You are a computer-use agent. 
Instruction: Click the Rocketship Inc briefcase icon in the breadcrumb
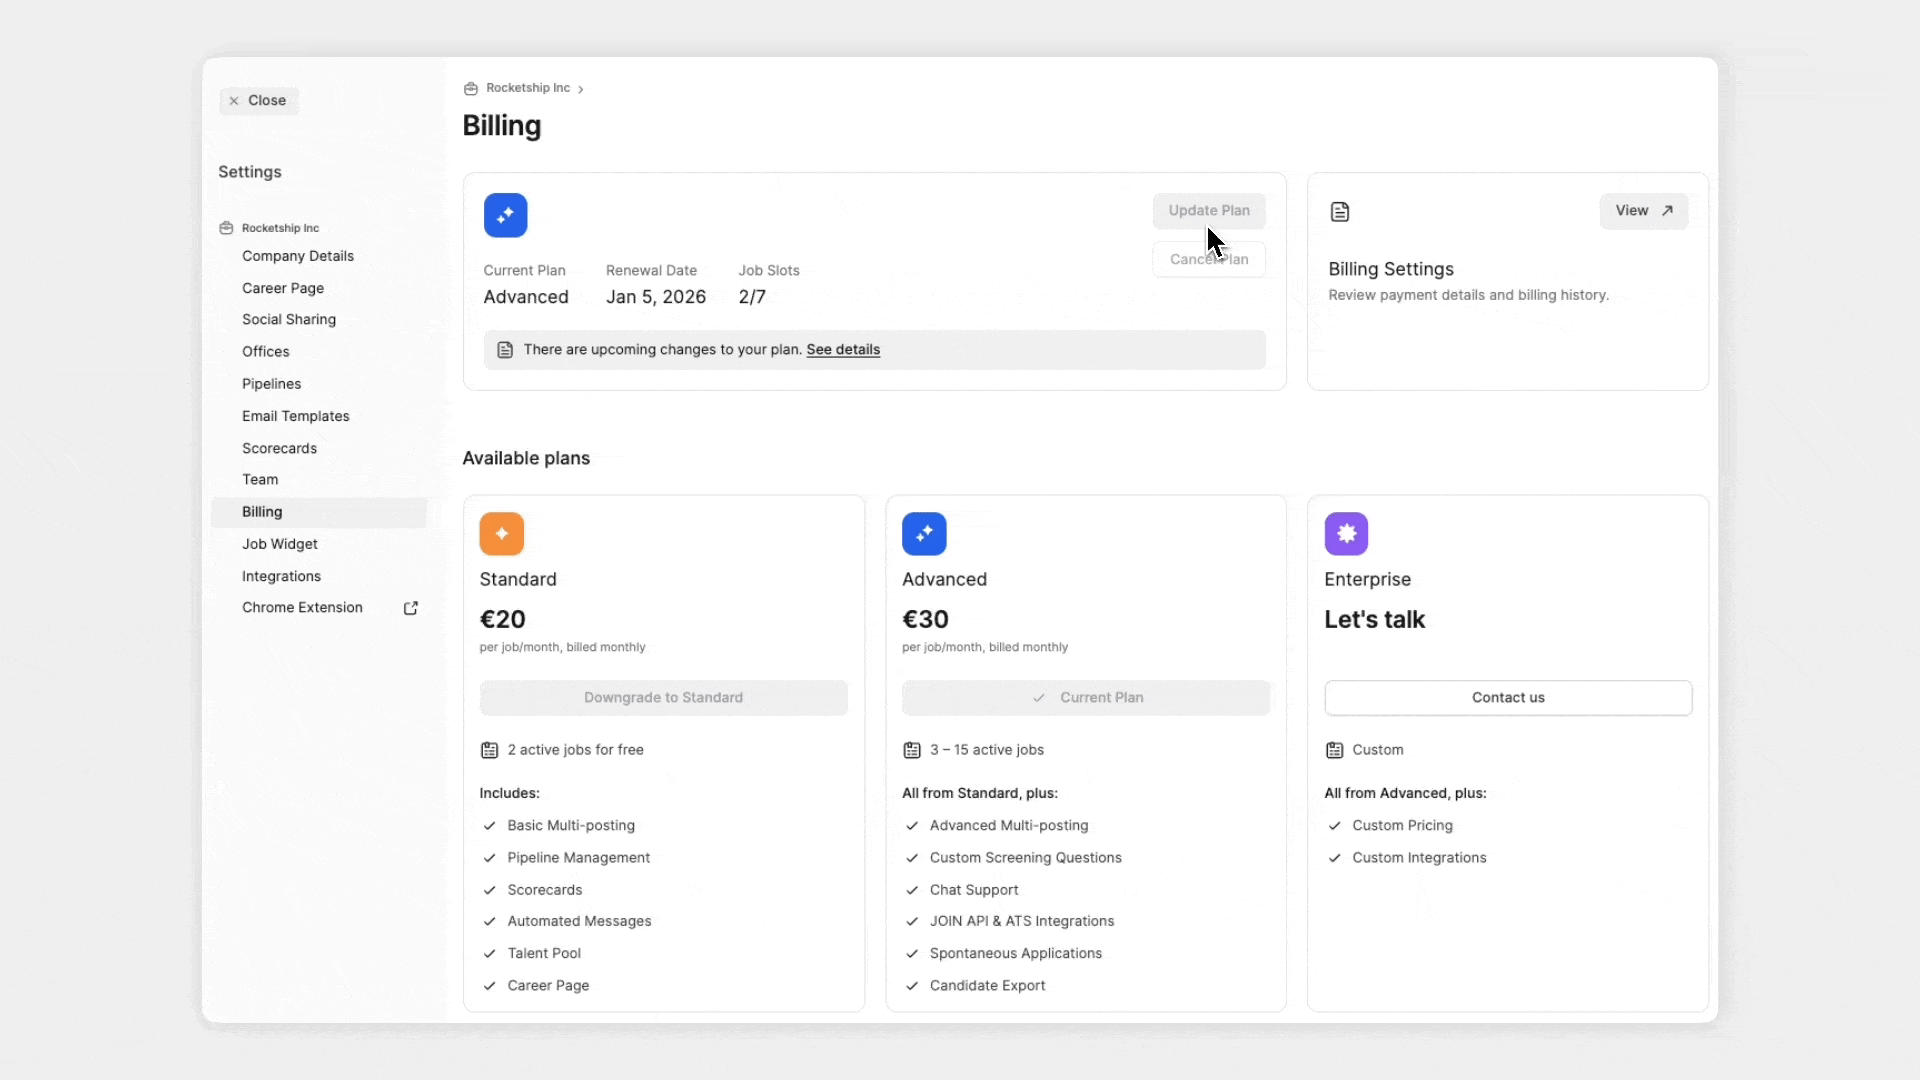click(x=471, y=89)
